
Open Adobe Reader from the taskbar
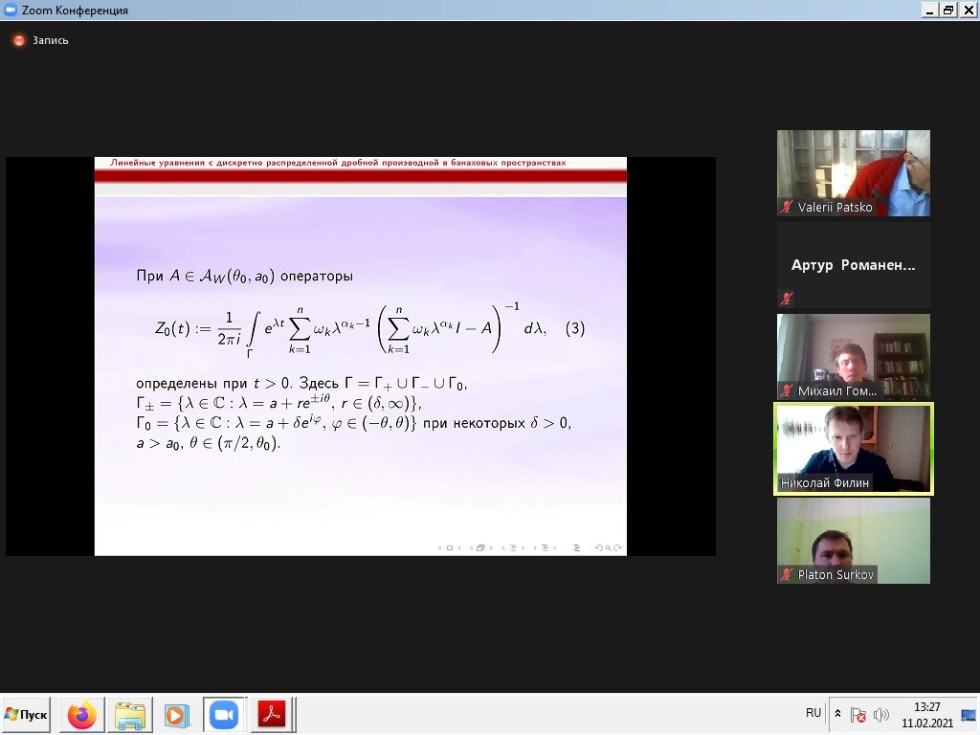271,715
